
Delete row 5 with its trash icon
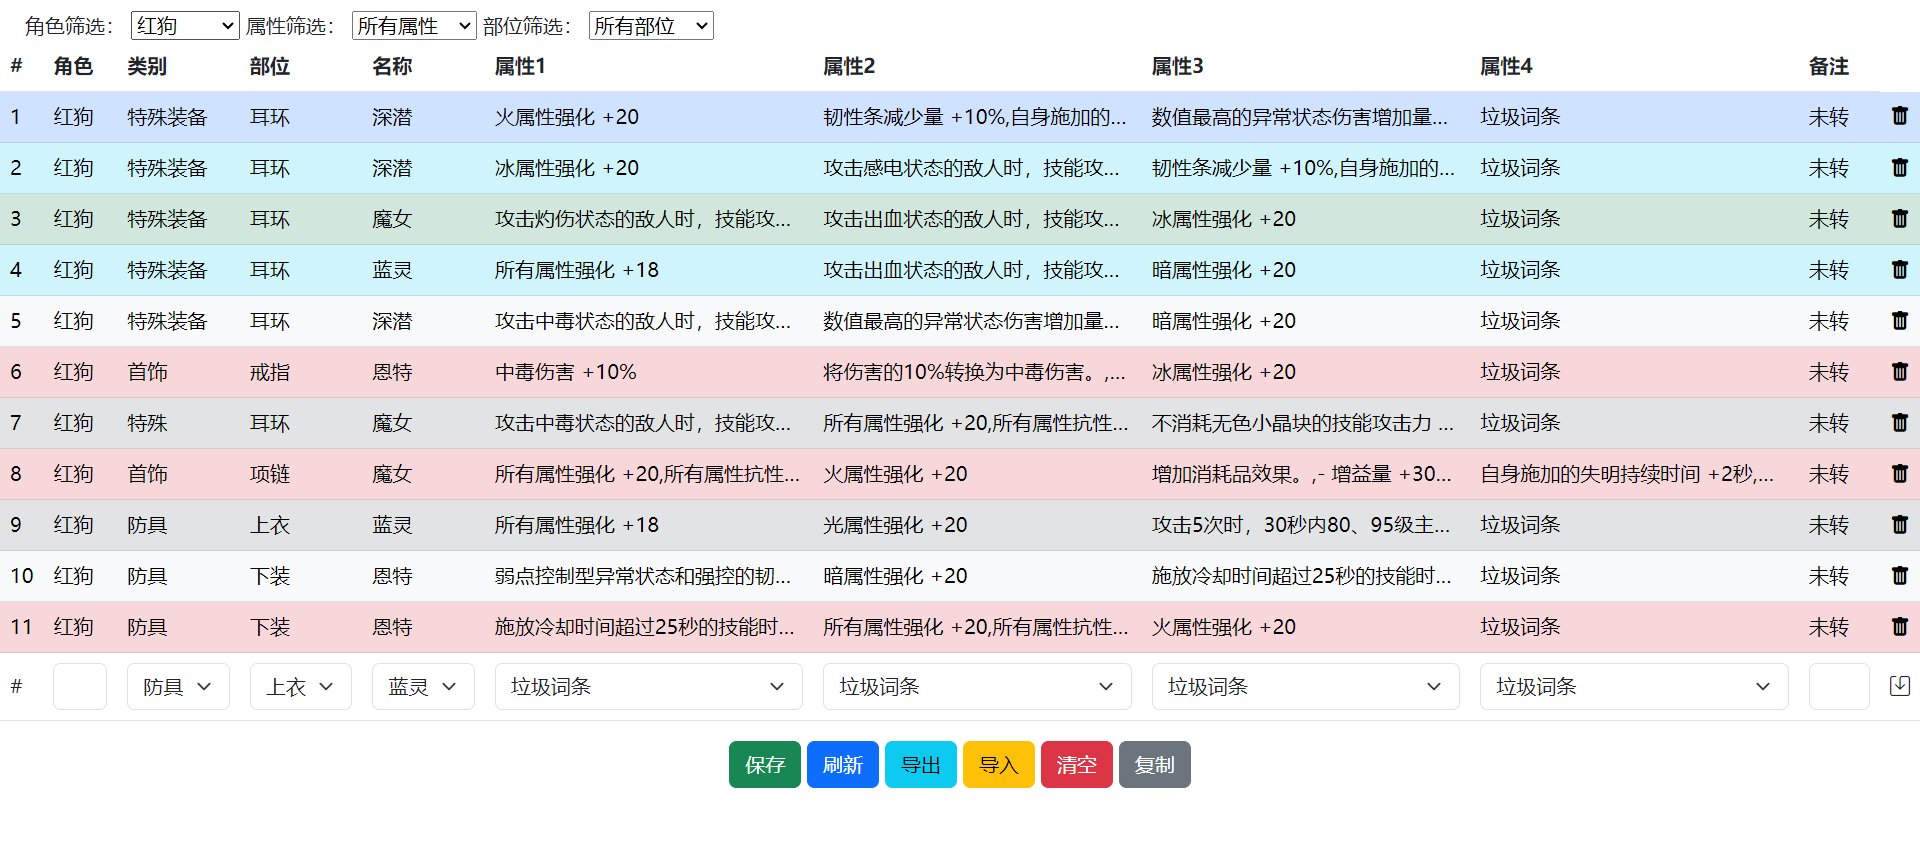click(x=1900, y=320)
